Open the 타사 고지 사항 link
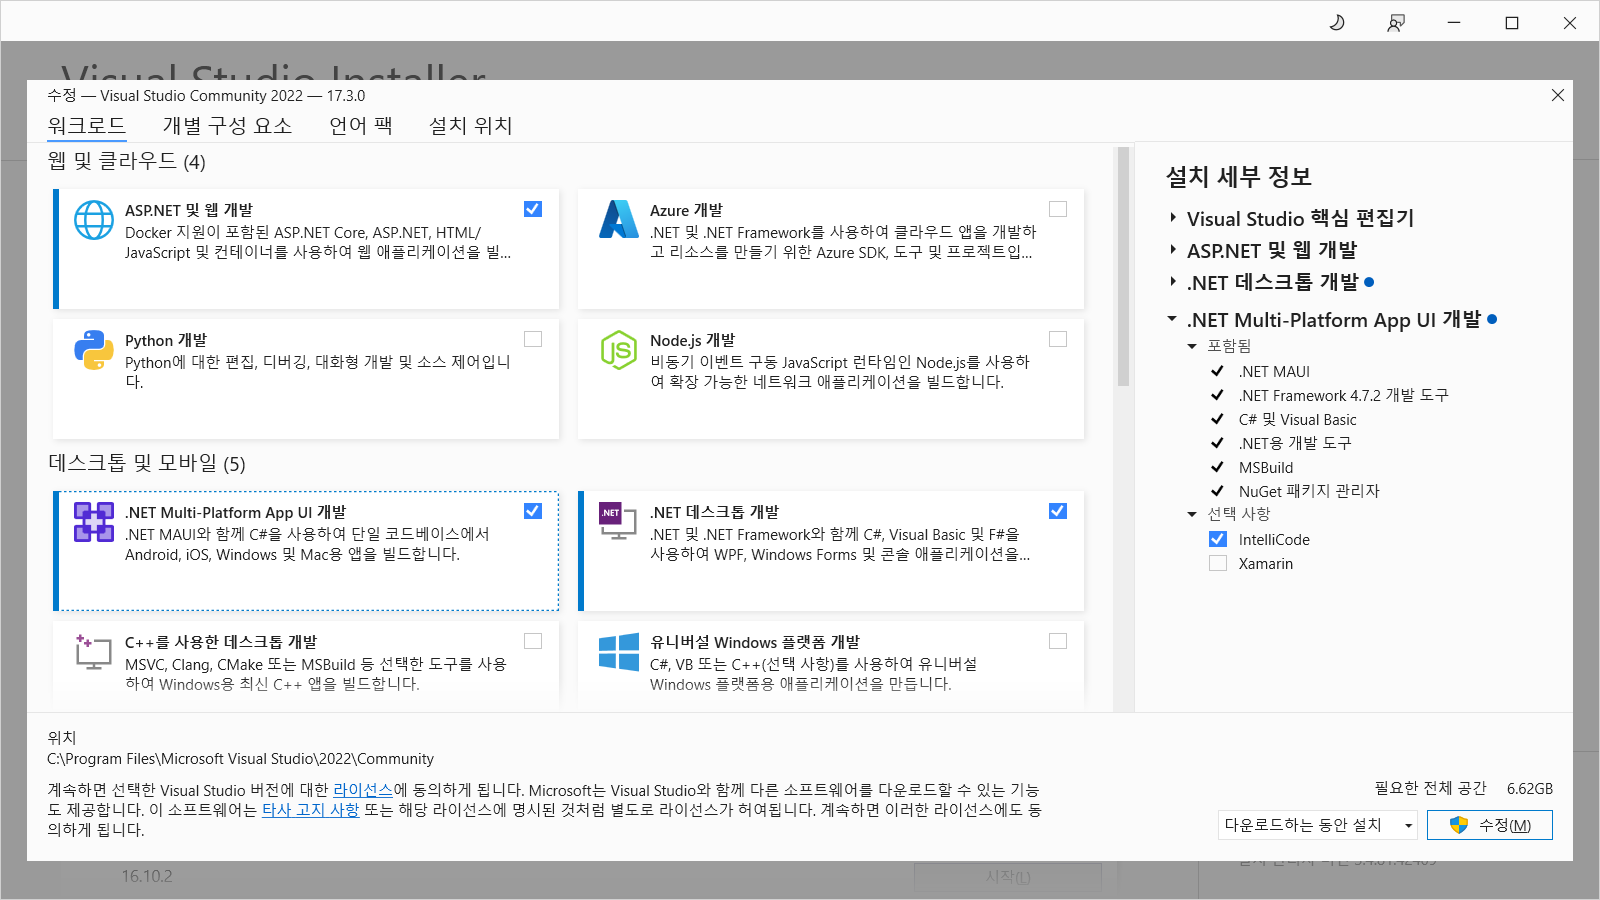The image size is (1600, 900). pos(310,810)
